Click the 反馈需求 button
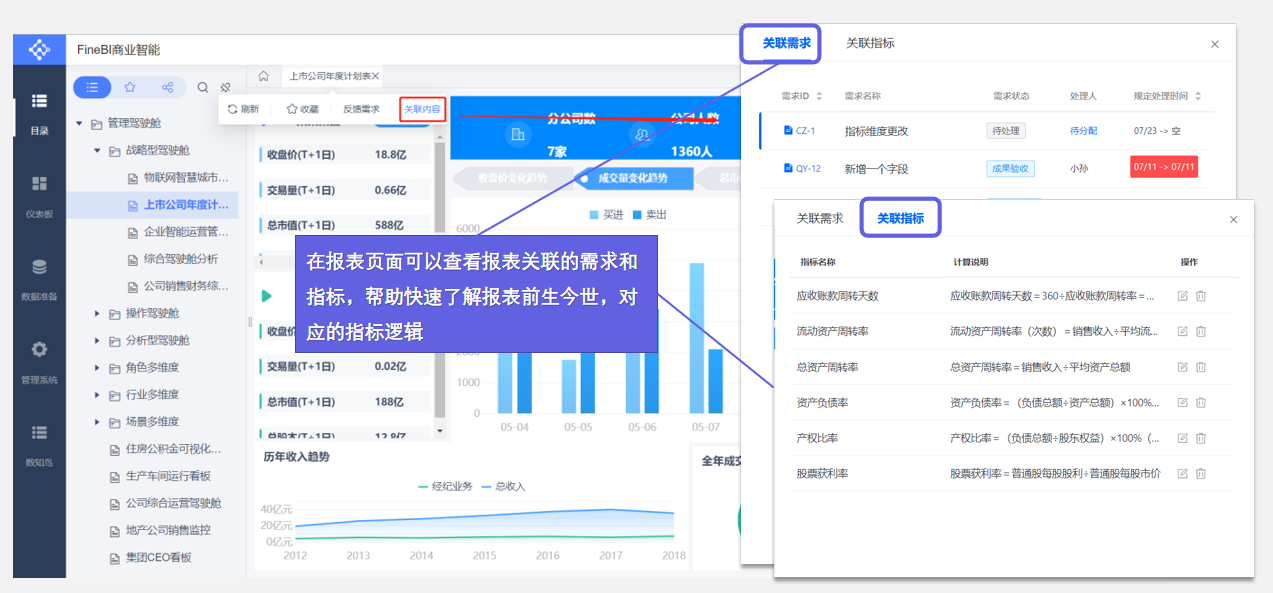The image size is (1273, 593). [x=361, y=109]
